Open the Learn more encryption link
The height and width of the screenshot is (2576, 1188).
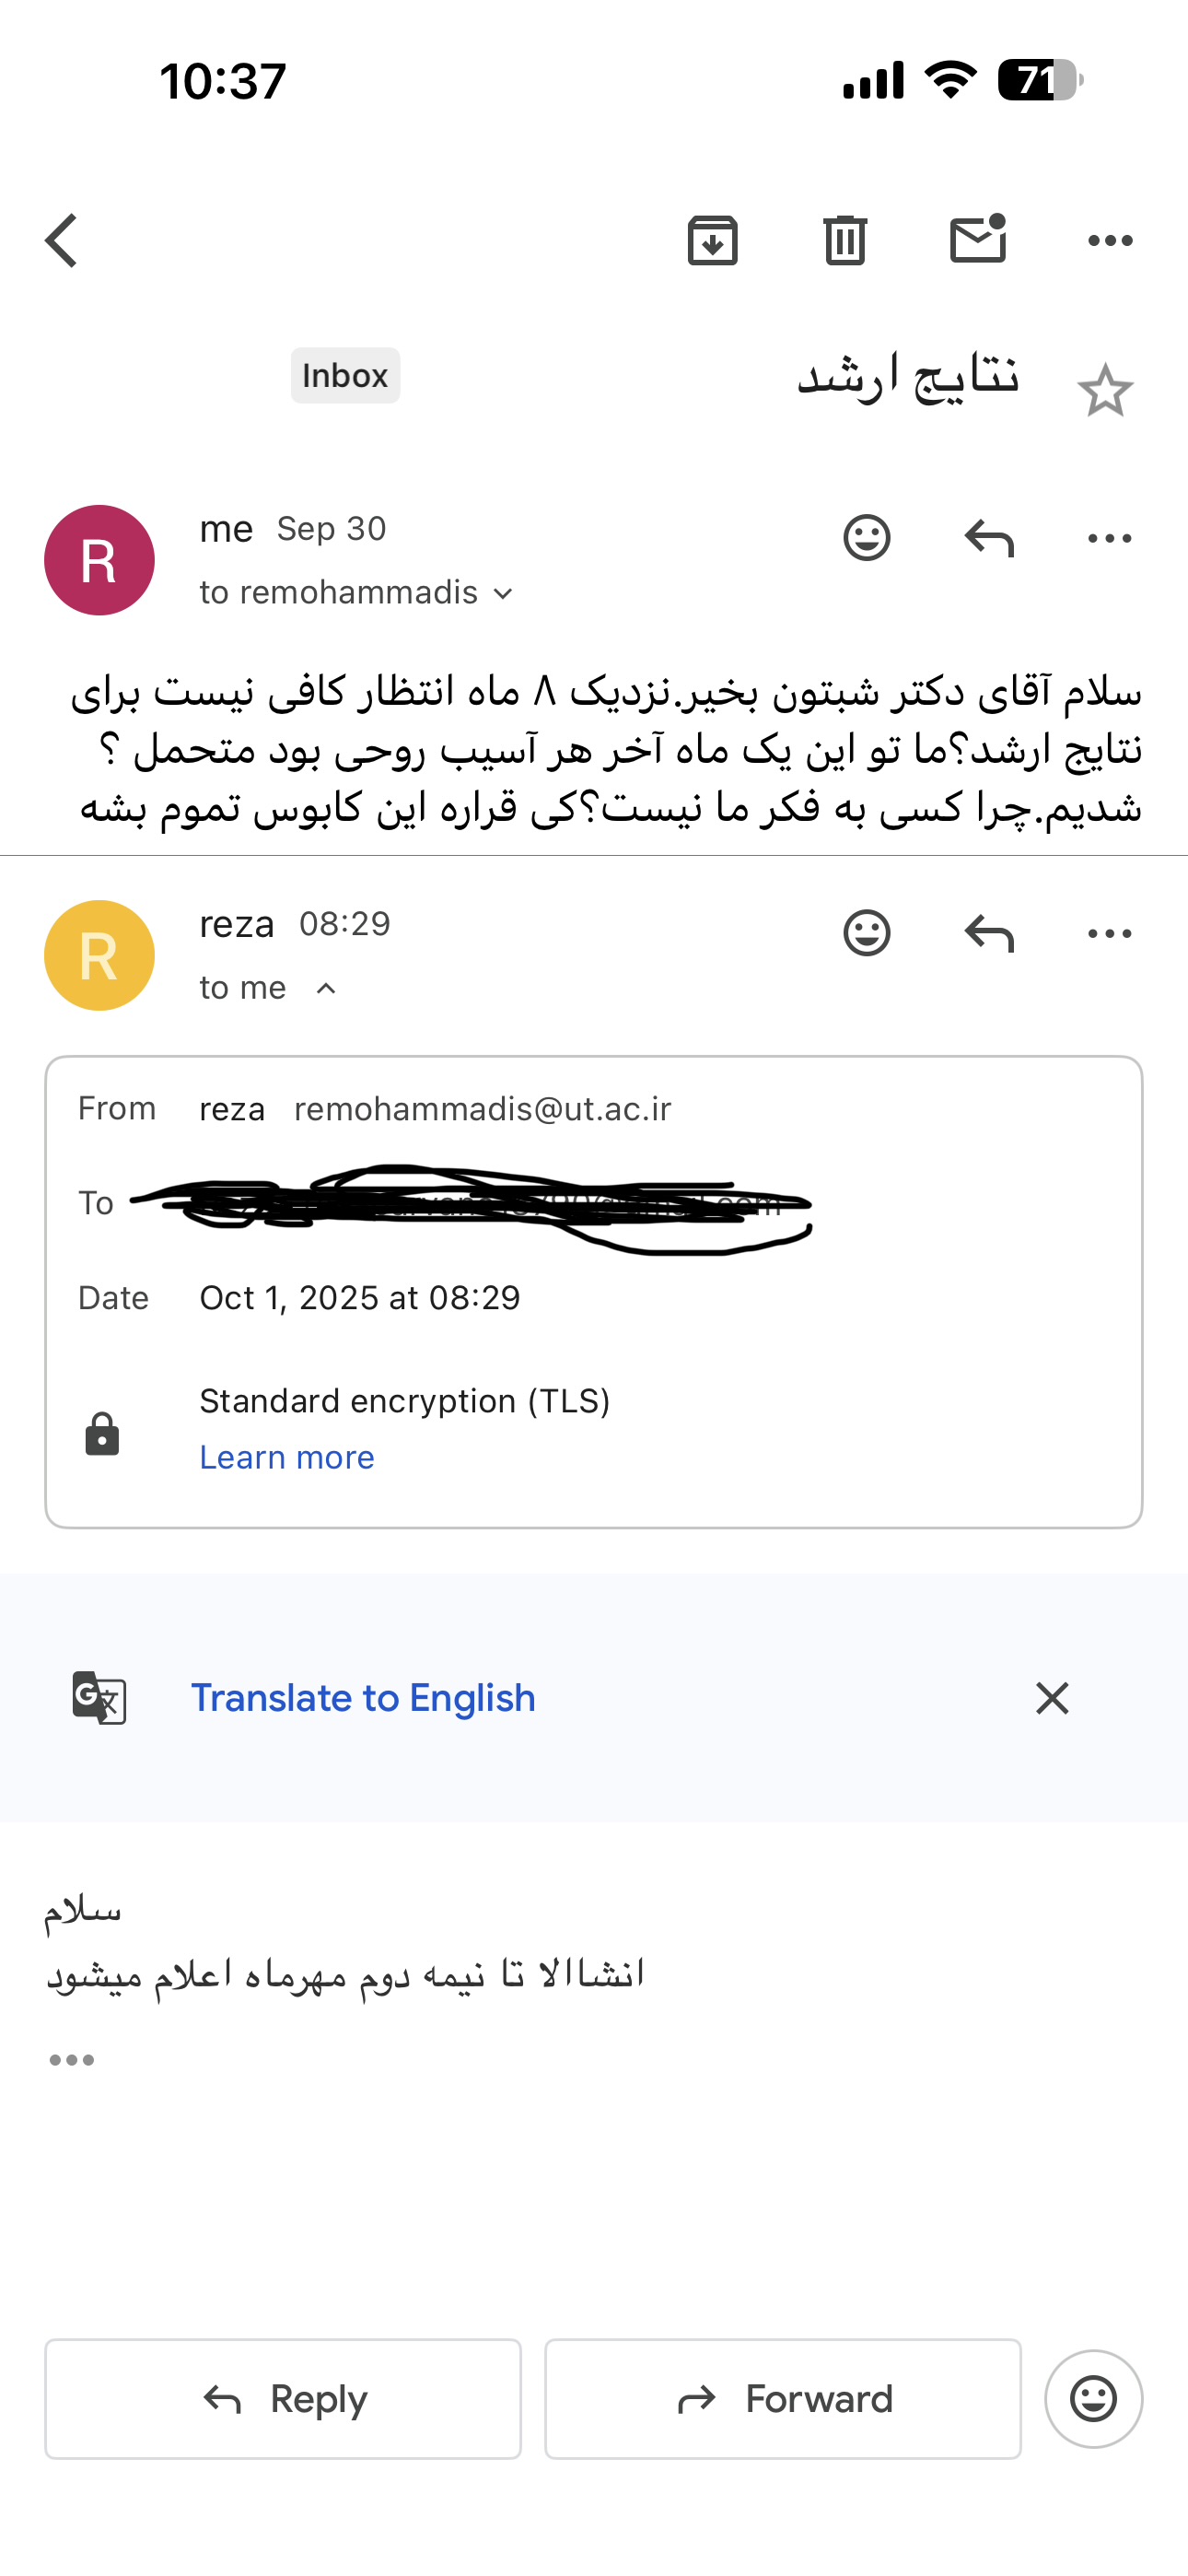pos(287,1457)
